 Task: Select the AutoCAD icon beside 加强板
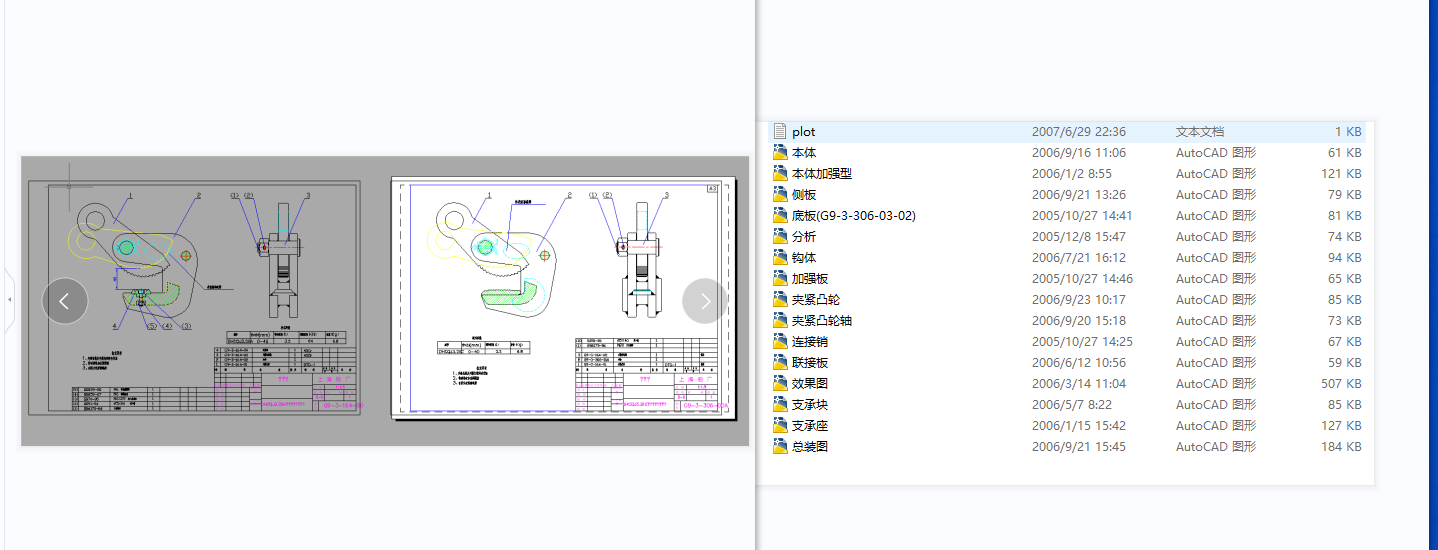coord(781,278)
